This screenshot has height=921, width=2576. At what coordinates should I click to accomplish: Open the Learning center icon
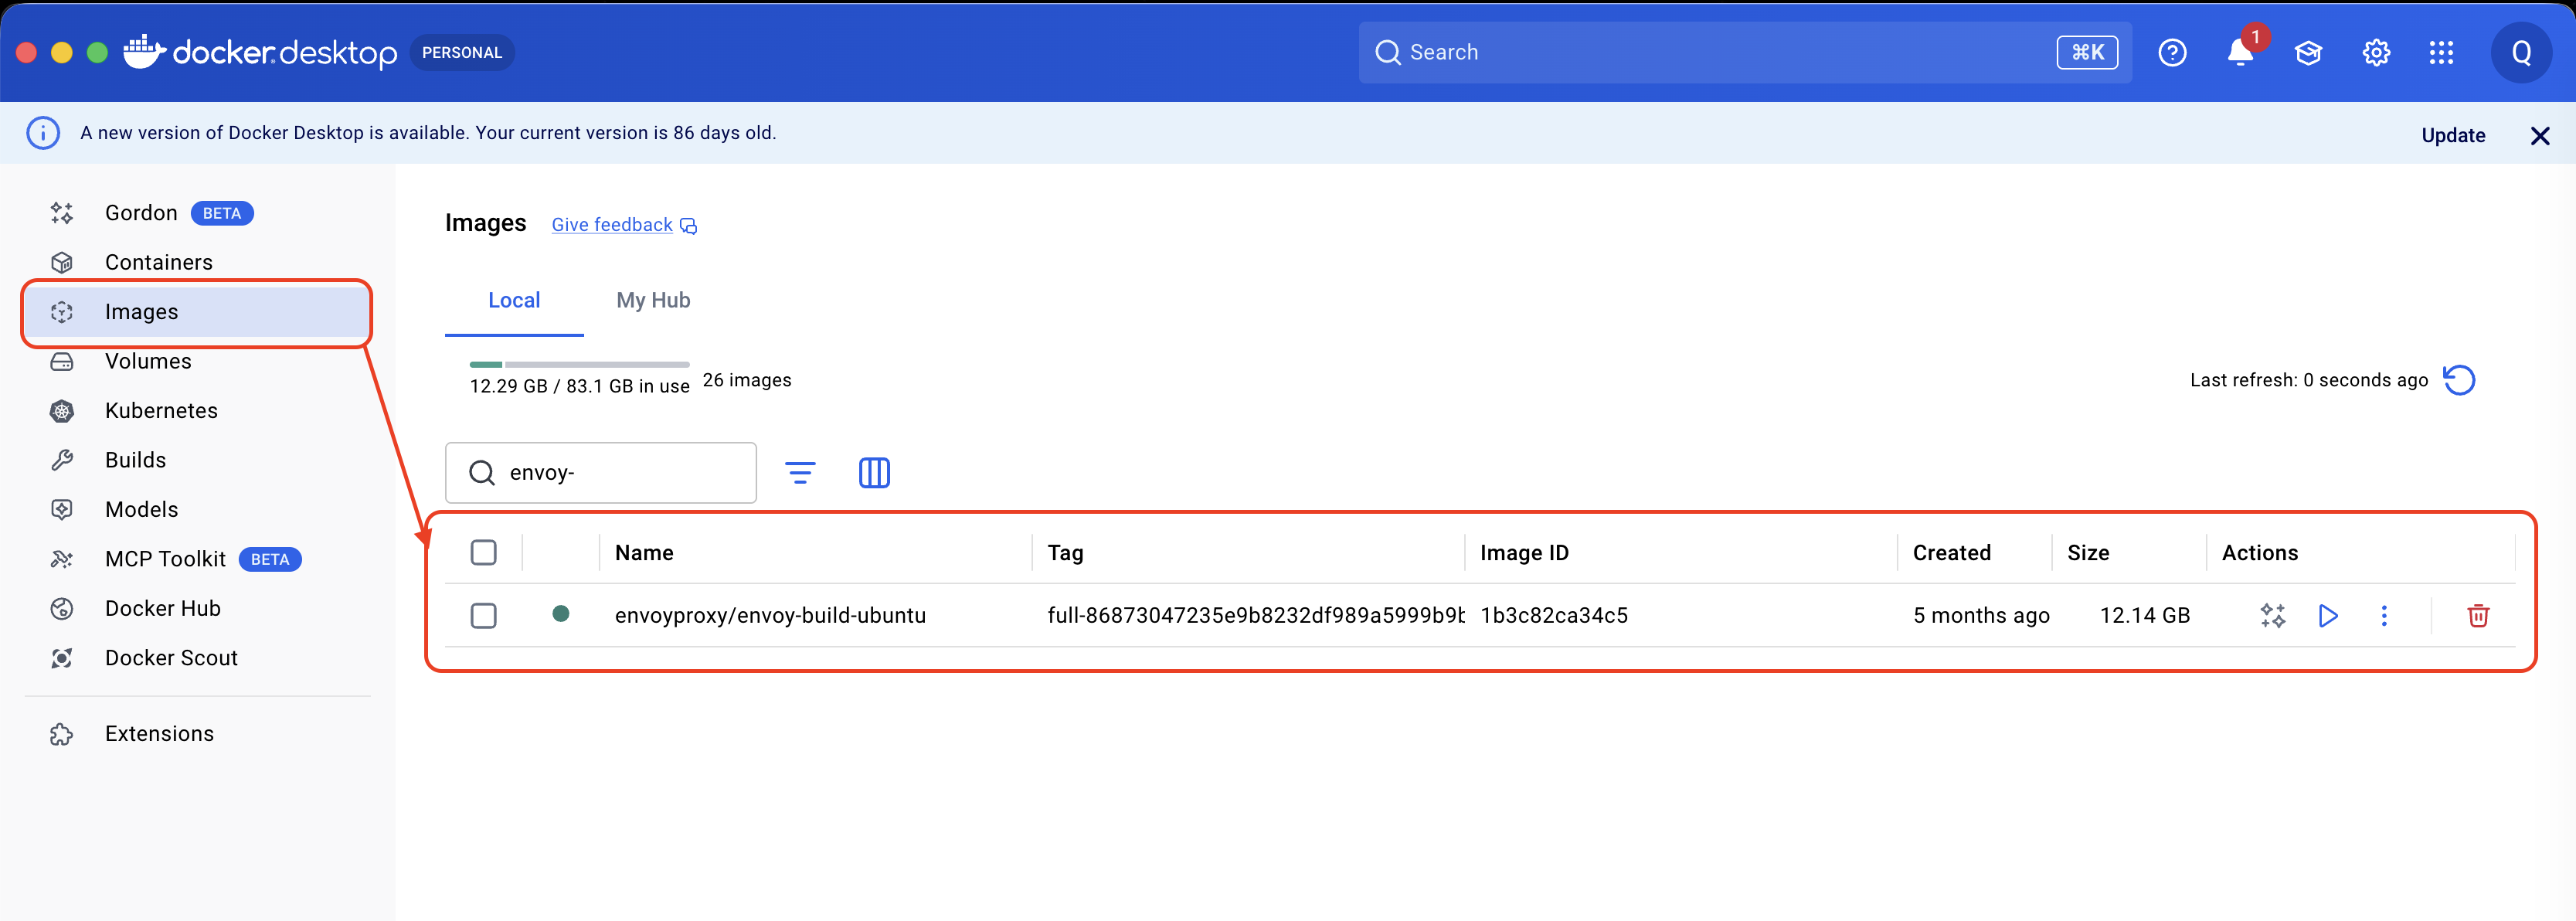coord(2308,53)
